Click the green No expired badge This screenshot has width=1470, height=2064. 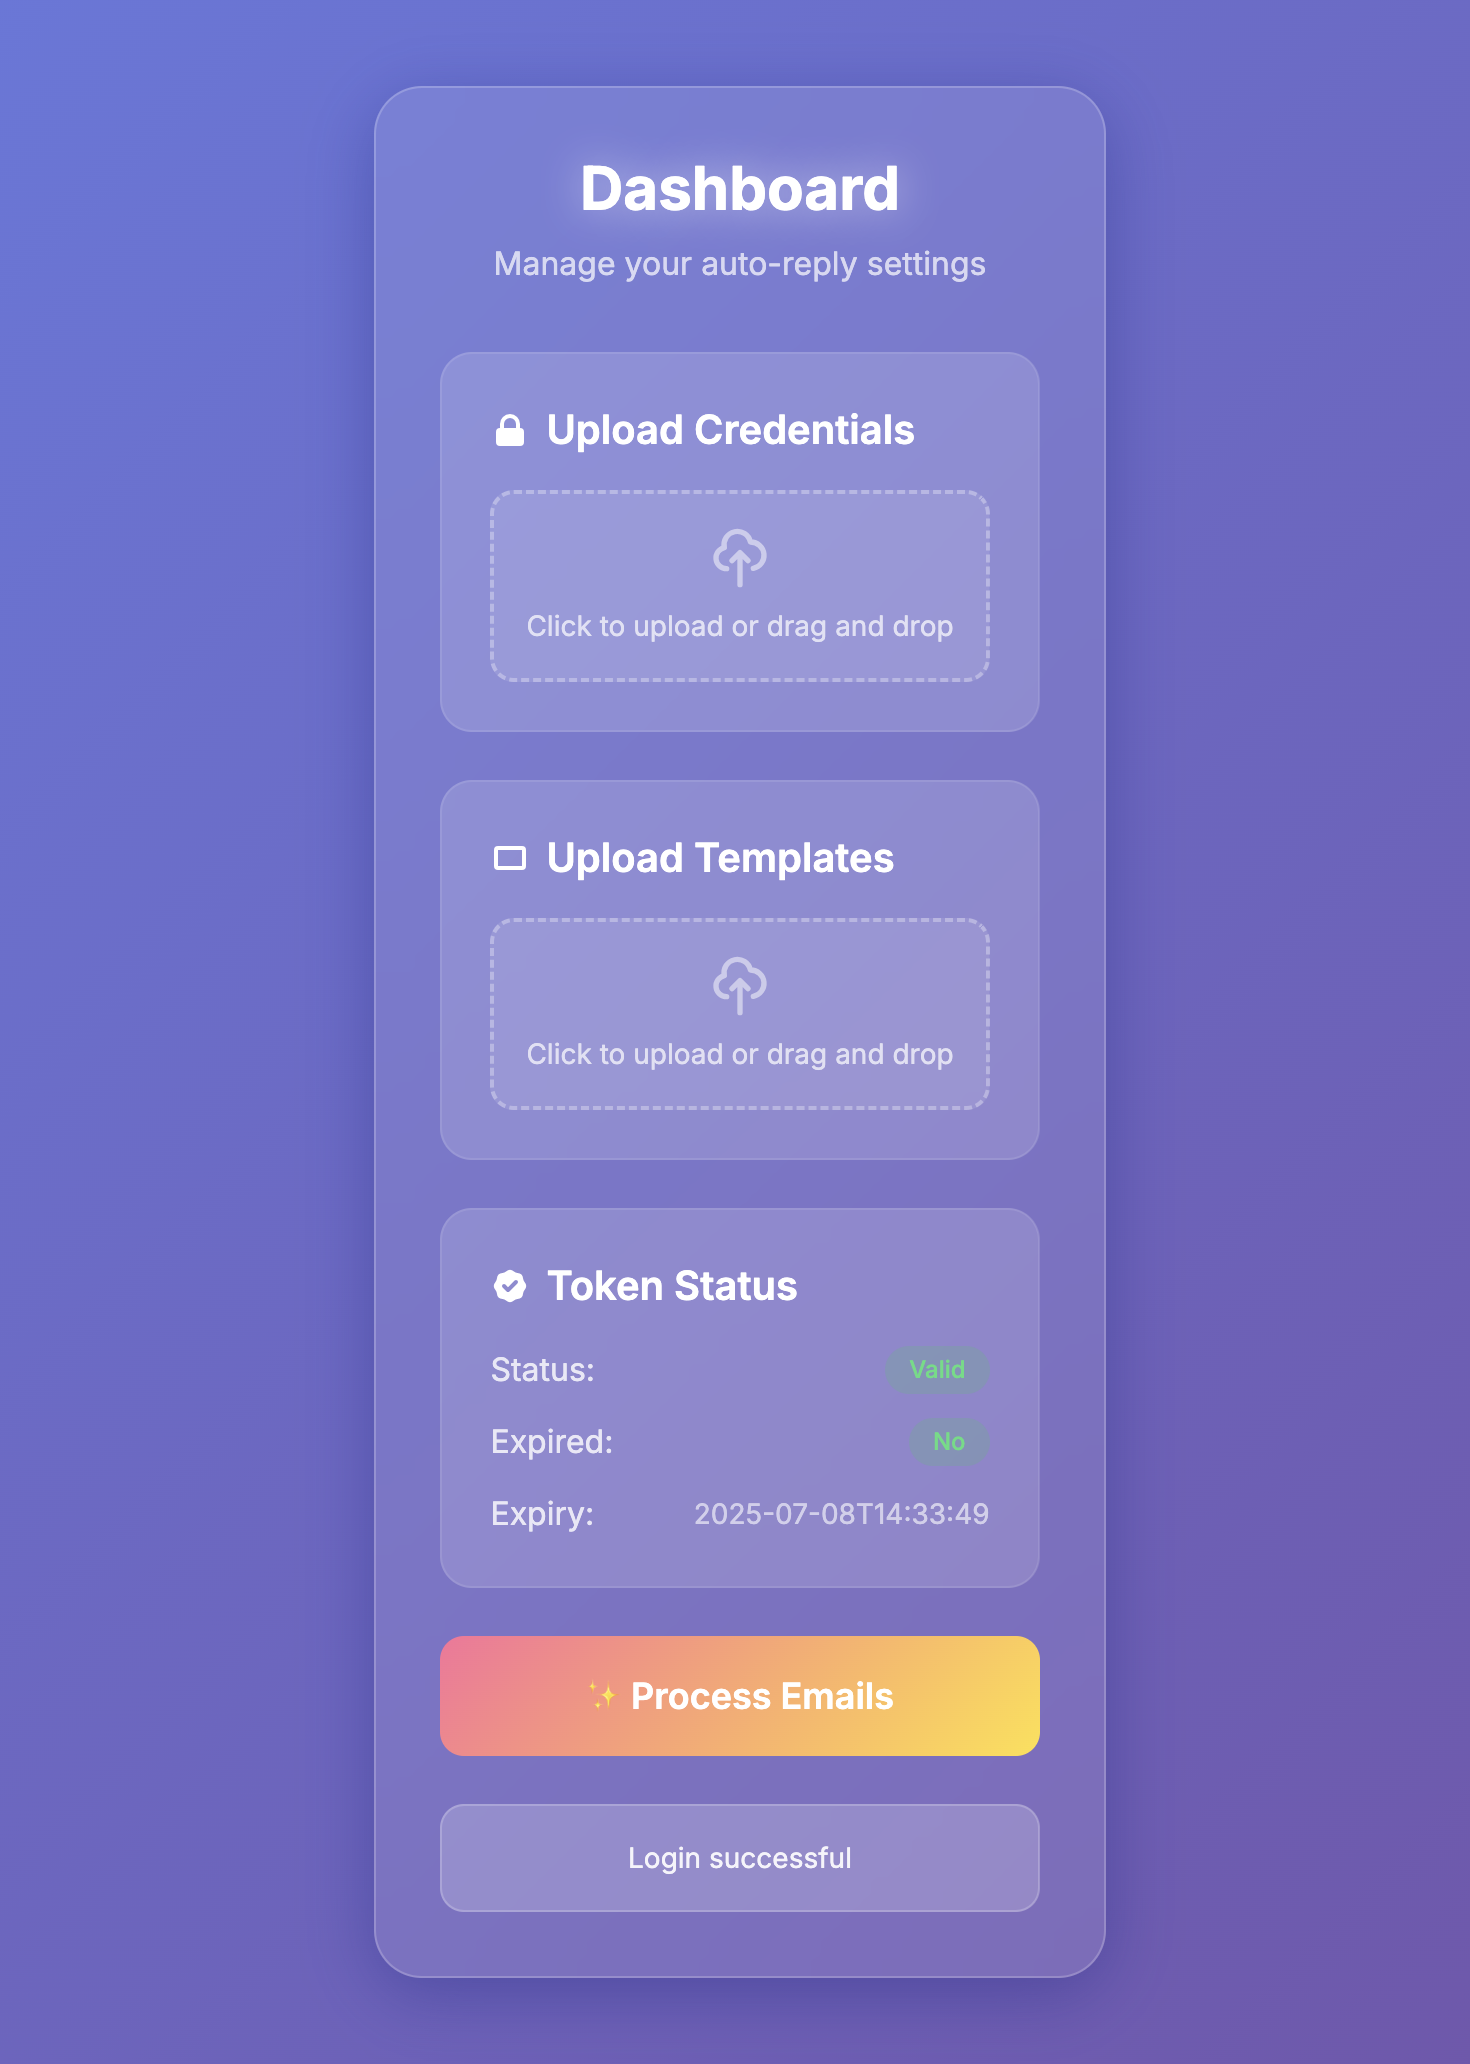[948, 1442]
